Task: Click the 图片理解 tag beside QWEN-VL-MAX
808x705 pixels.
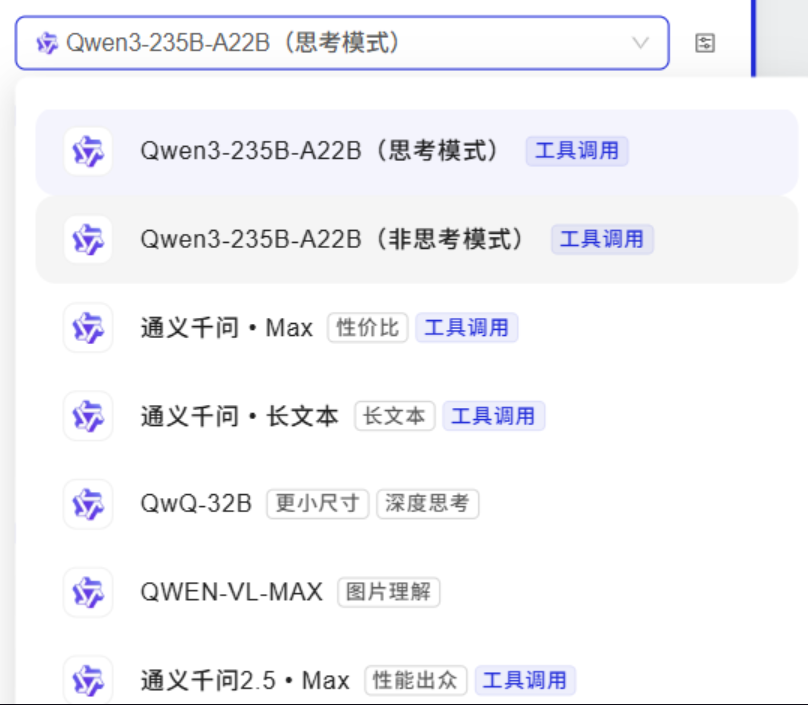Action: (x=388, y=592)
